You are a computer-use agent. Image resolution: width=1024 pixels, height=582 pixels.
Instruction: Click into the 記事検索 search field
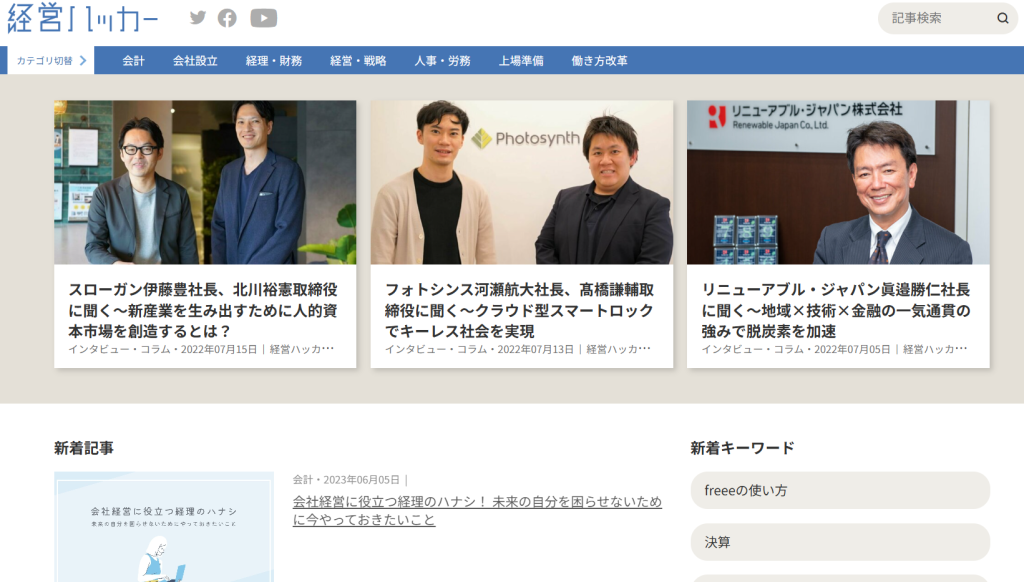(935, 18)
